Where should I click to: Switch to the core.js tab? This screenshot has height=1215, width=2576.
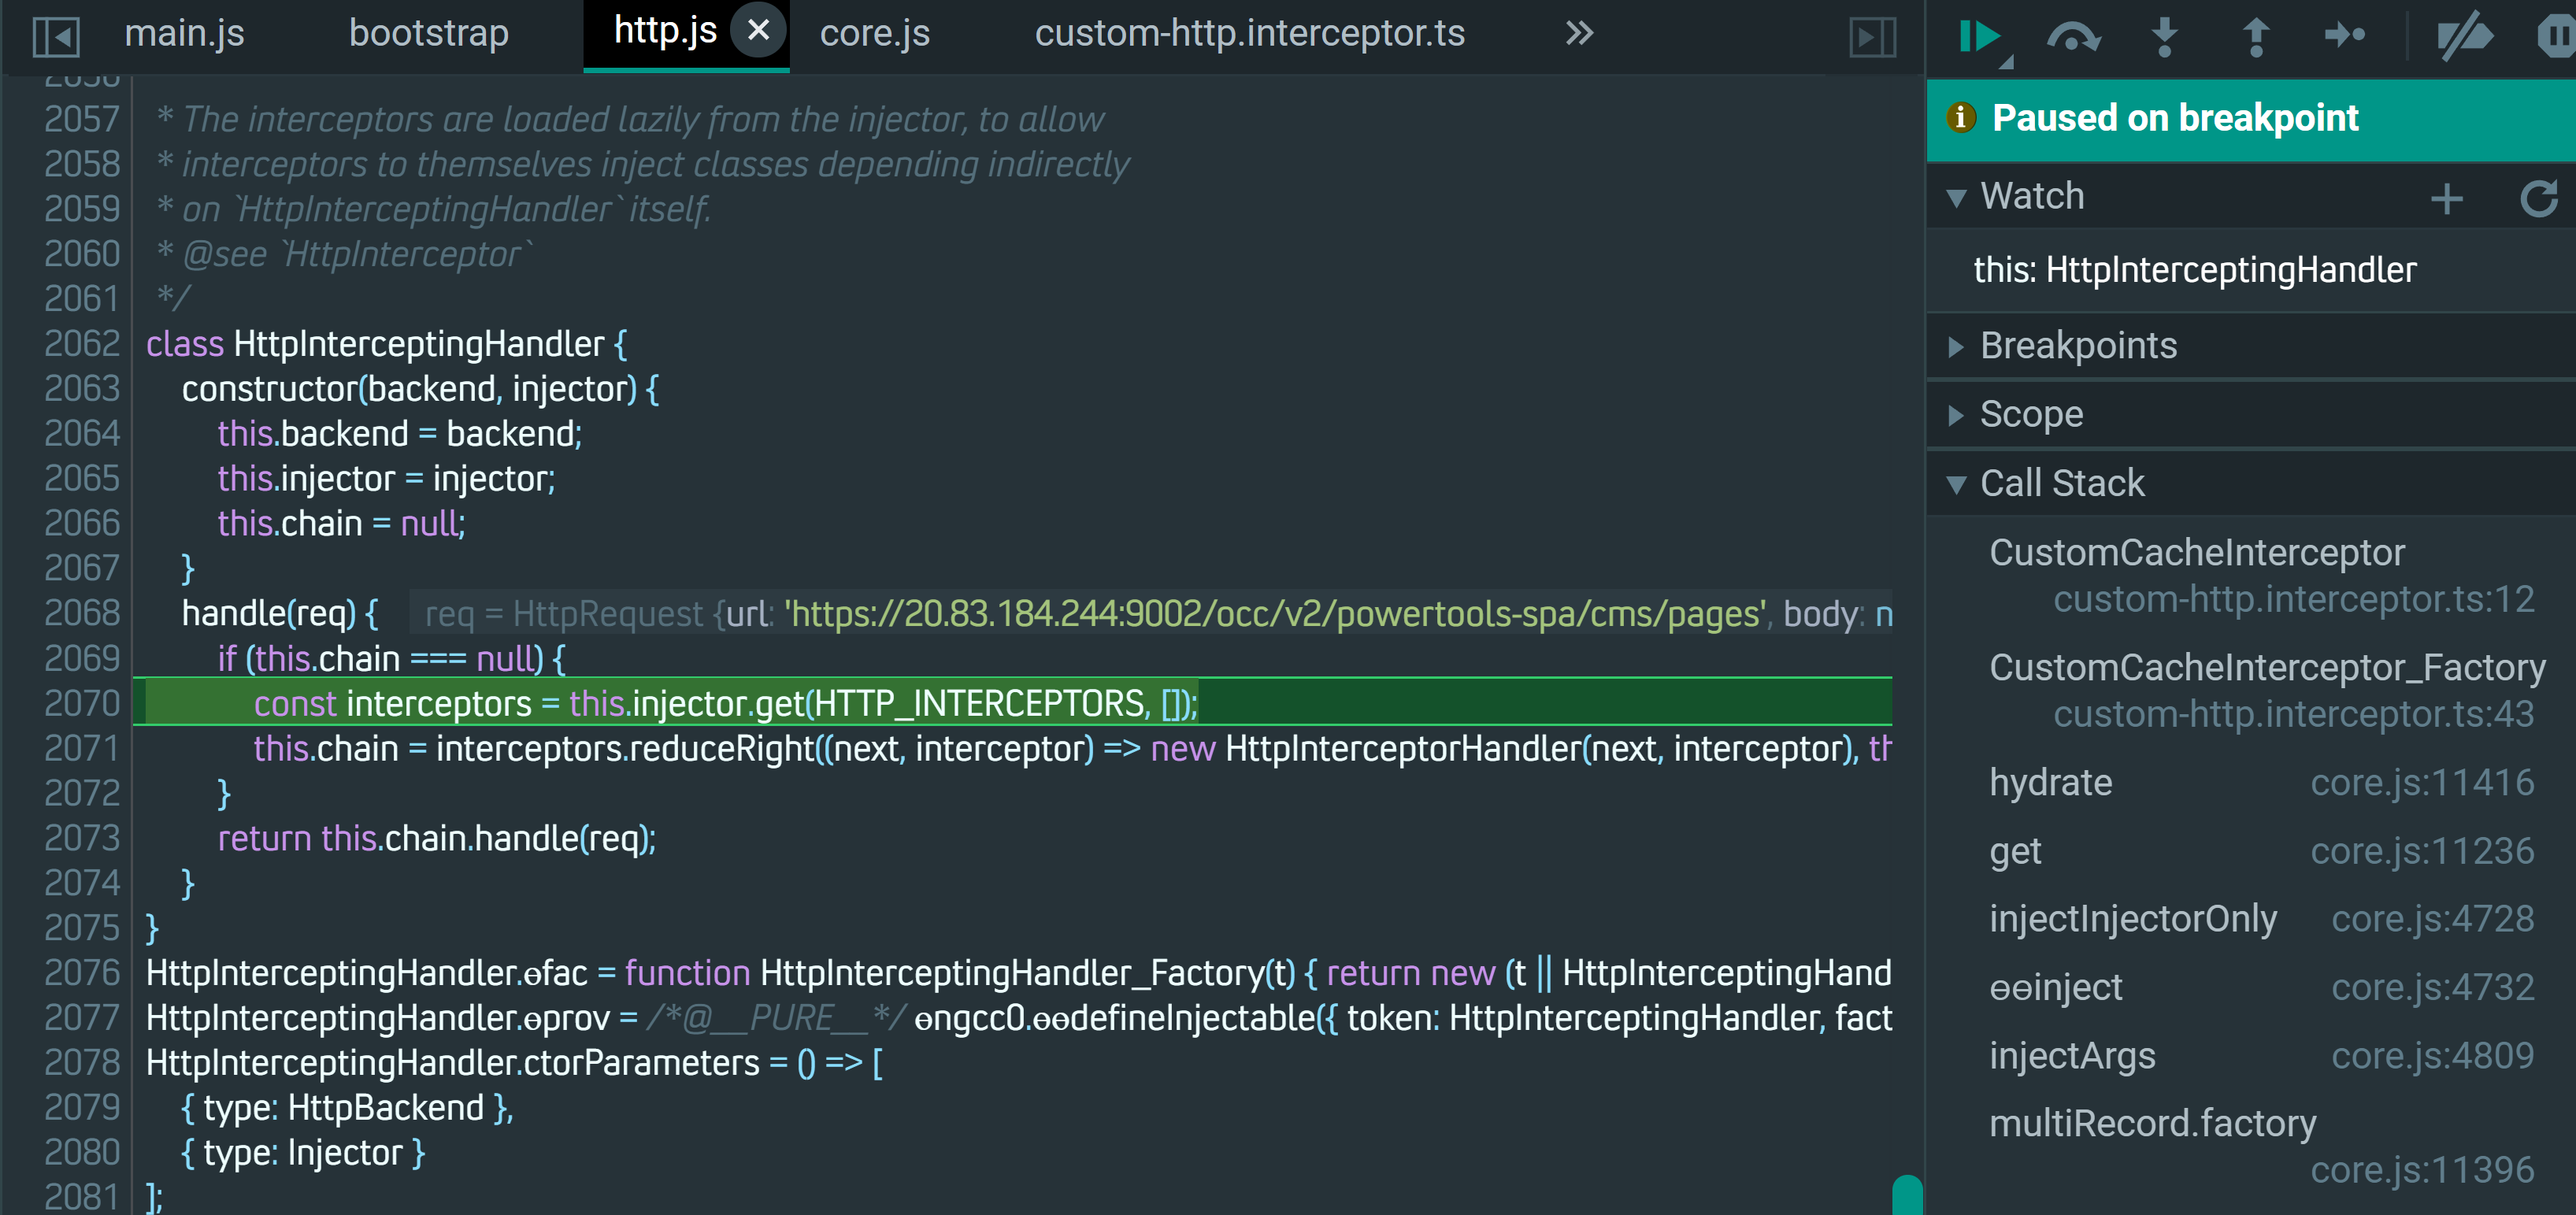tap(874, 33)
